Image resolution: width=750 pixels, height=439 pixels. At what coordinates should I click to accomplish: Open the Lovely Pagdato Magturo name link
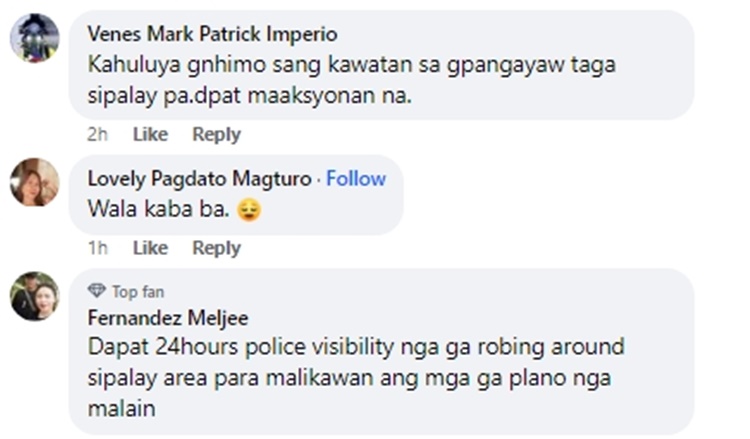pyautogui.click(x=199, y=179)
